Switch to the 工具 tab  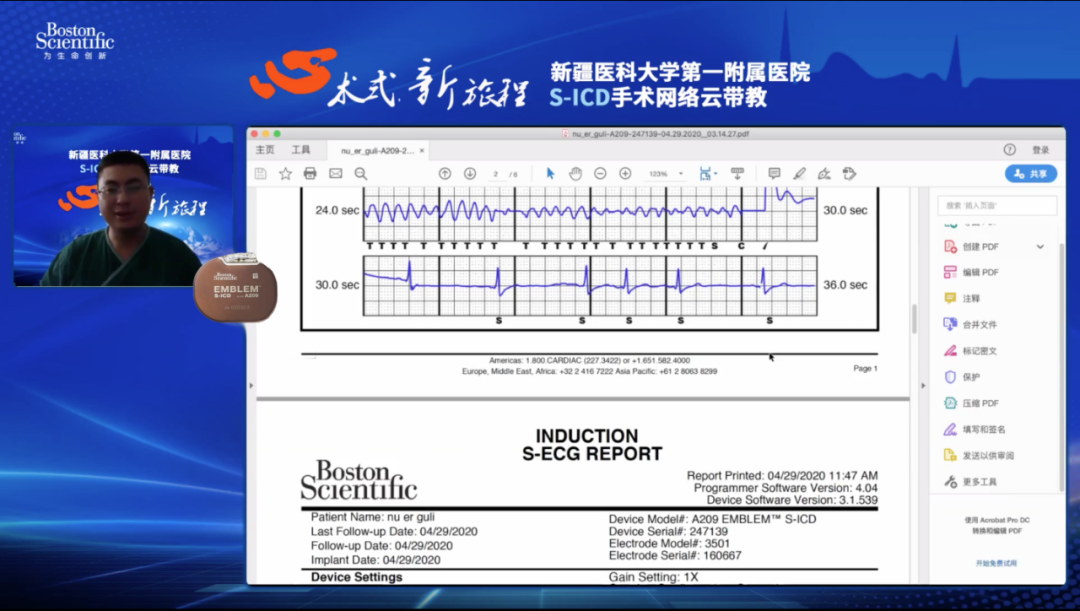coord(301,150)
